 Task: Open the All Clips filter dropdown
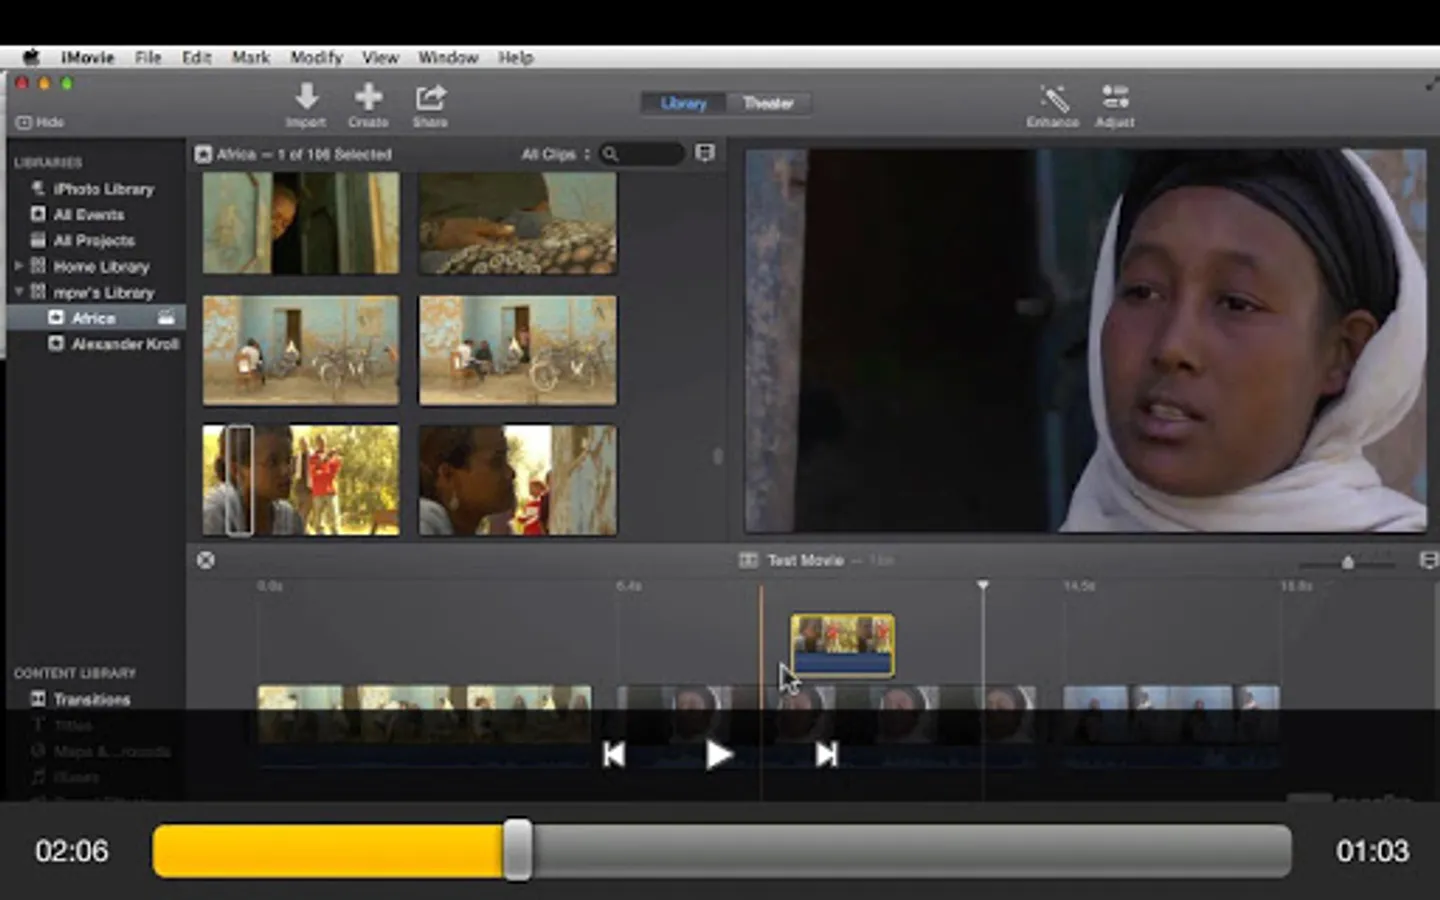[555, 154]
